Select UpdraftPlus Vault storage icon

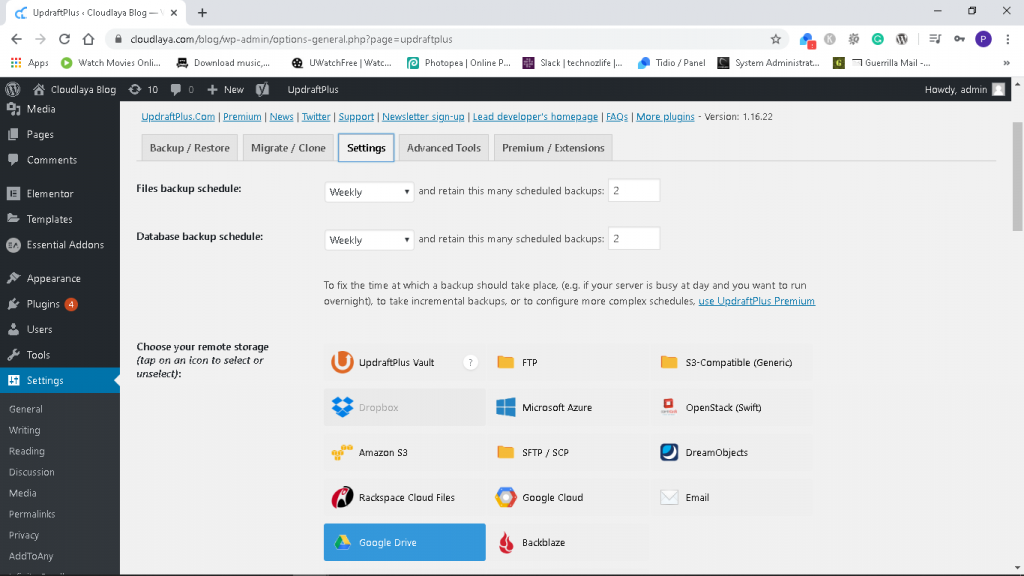(342, 362)
